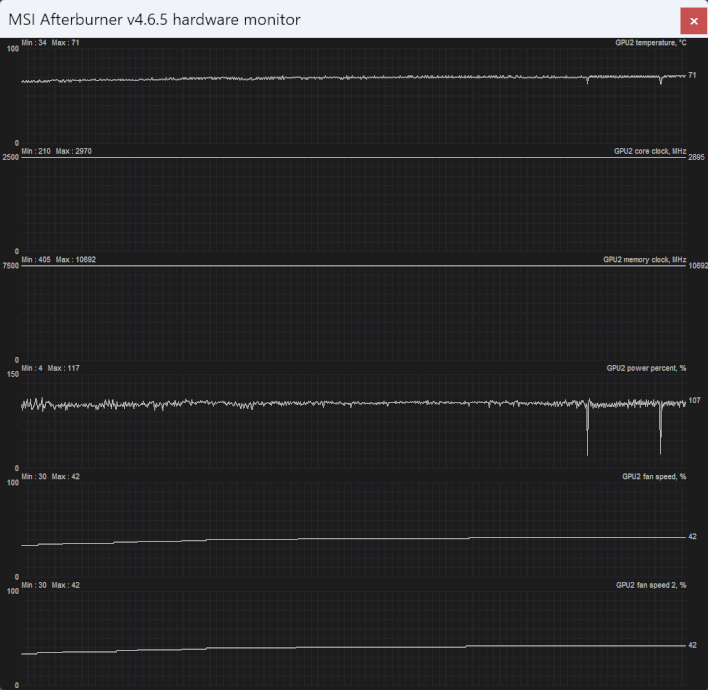The width and height of the screenshot is (708, 690).
Task: Click the MSI Afterburner hardware monitor title
Action: coord(154,20)
